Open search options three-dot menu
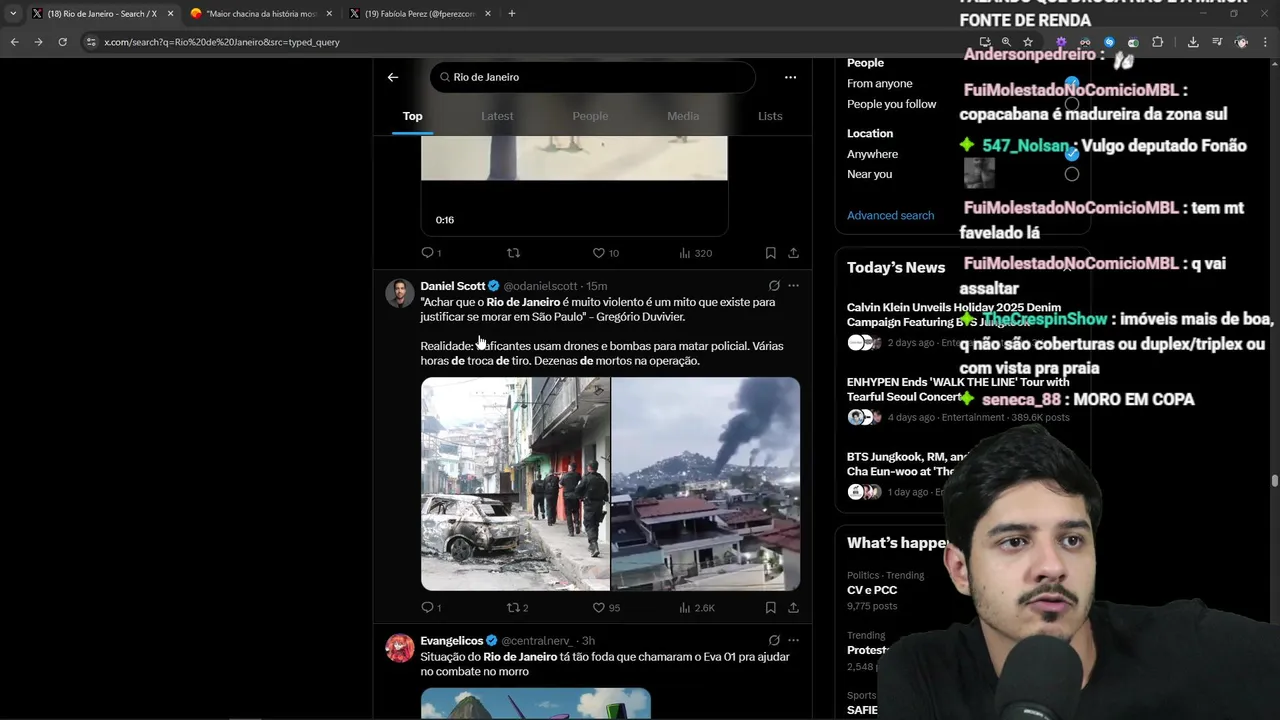 pyautogui.click(x=790, y=77)
